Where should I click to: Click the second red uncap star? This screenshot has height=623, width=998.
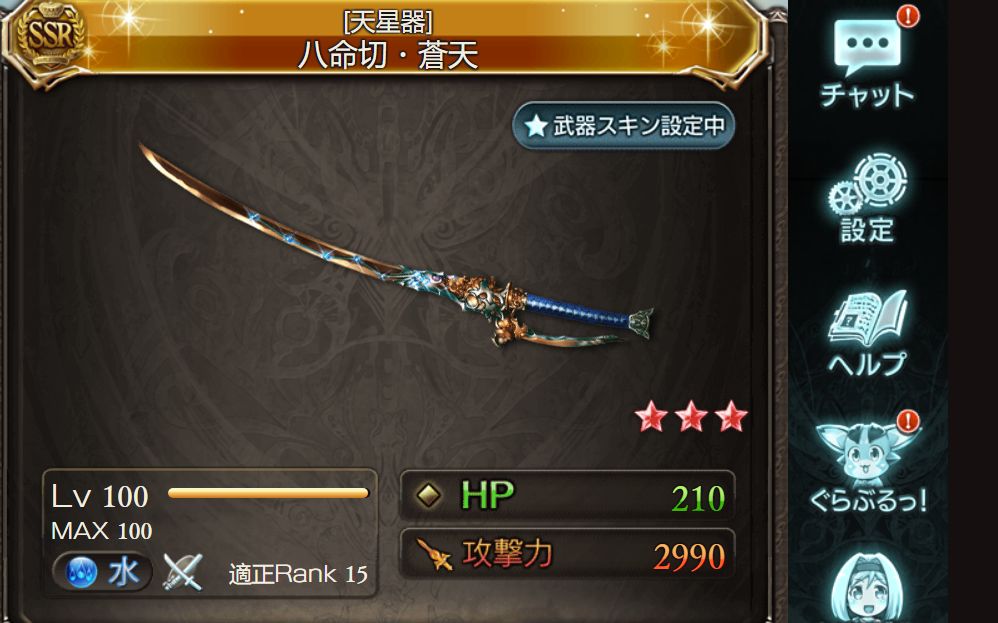pos(691,416)
